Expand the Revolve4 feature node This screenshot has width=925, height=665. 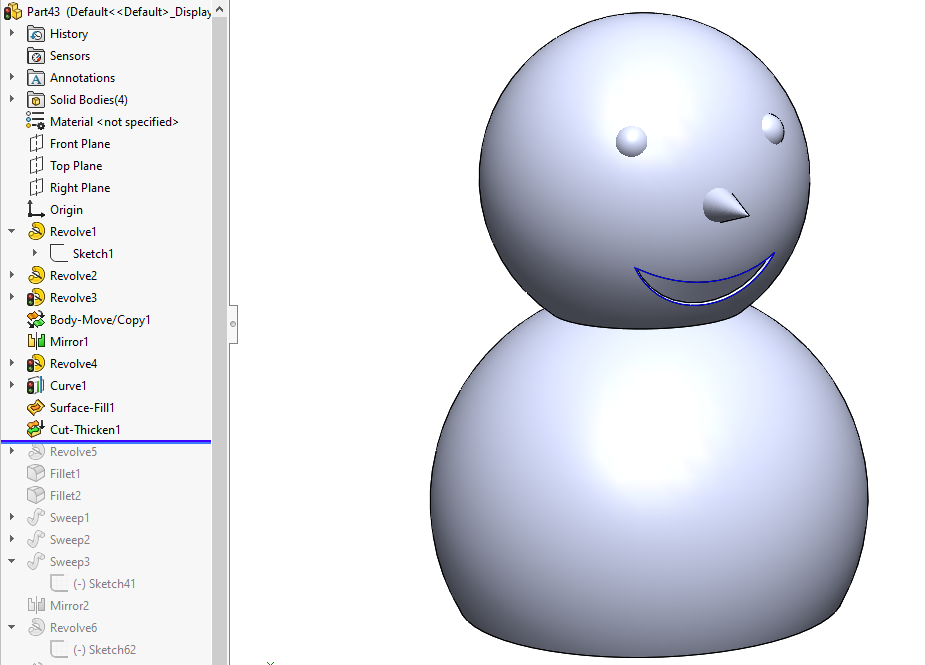tap(12, 363)
